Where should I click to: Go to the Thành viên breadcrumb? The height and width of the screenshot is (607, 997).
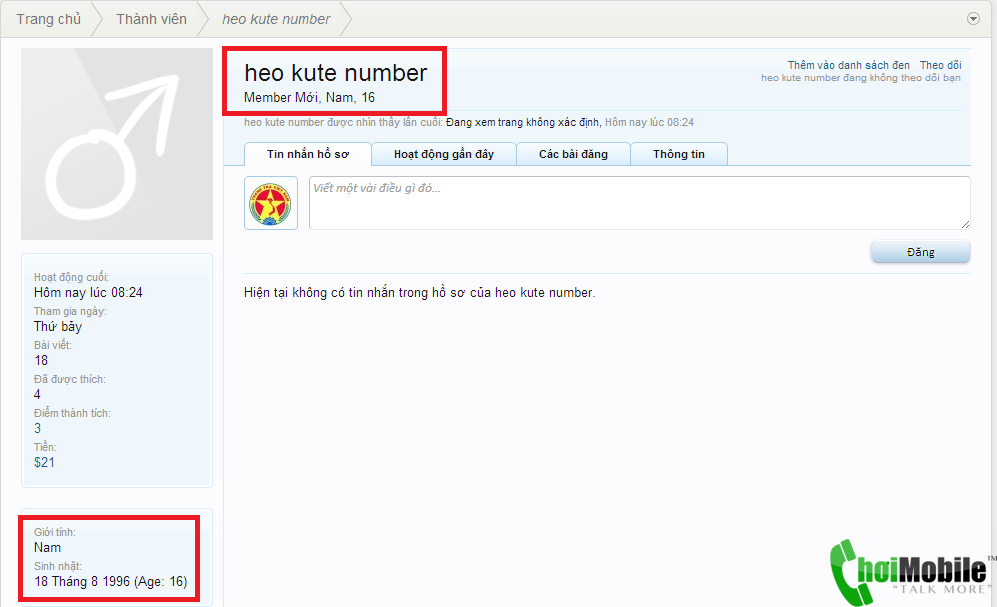[151, 19]
